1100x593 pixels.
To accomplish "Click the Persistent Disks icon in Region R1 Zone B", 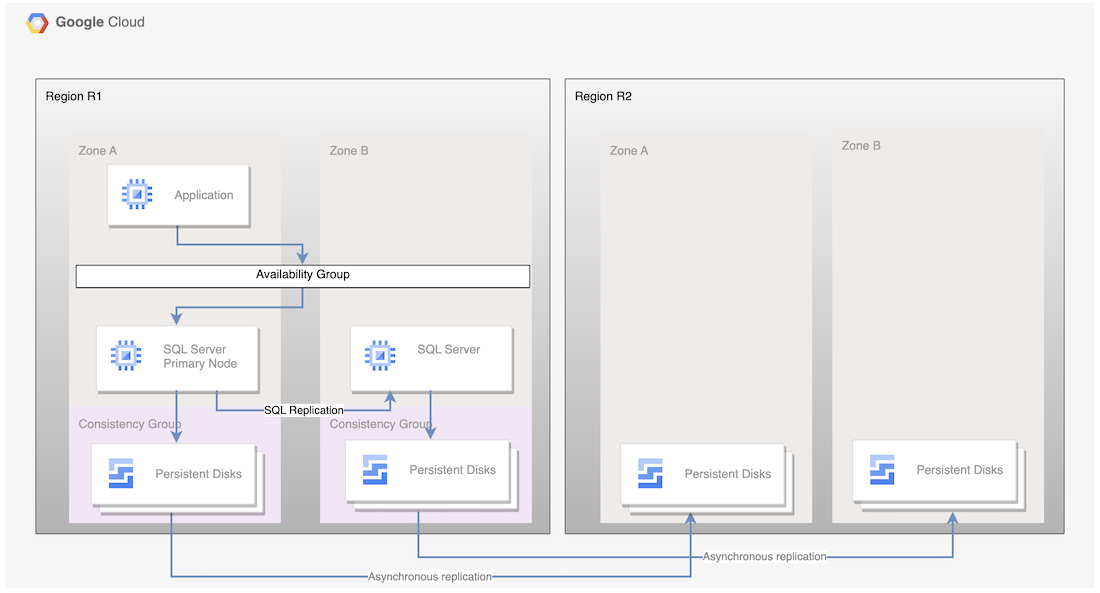I will click(373, 468).
